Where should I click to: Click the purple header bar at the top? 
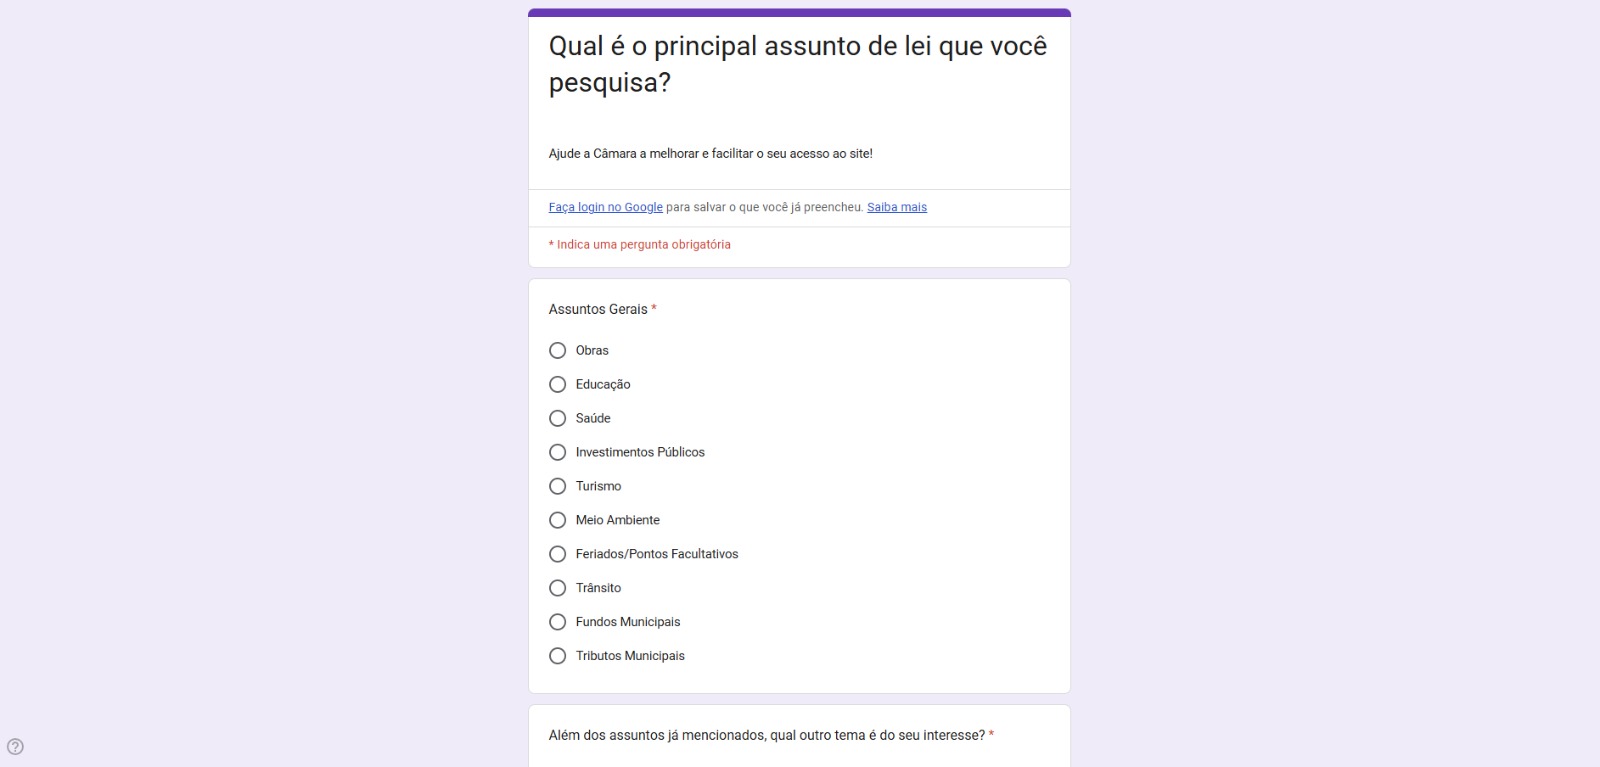(x=799, y=12)
